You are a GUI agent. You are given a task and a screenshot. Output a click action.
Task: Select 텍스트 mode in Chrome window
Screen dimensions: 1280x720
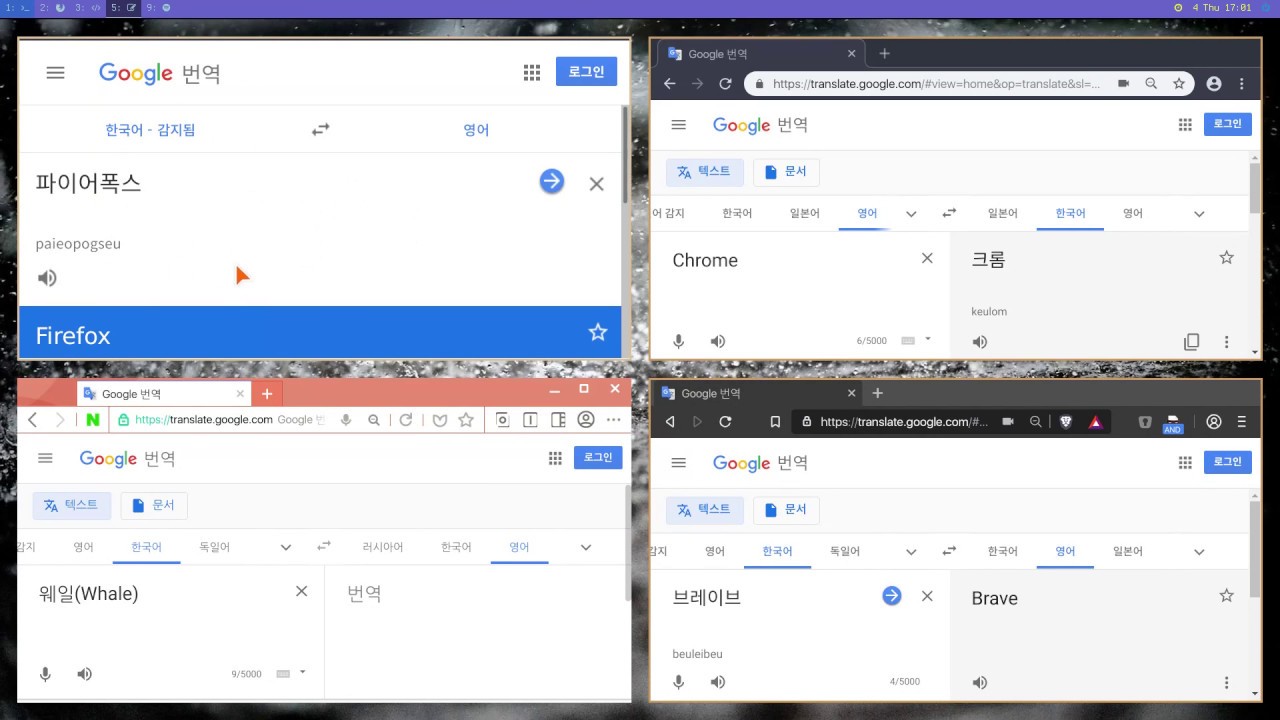click(704, 171)
